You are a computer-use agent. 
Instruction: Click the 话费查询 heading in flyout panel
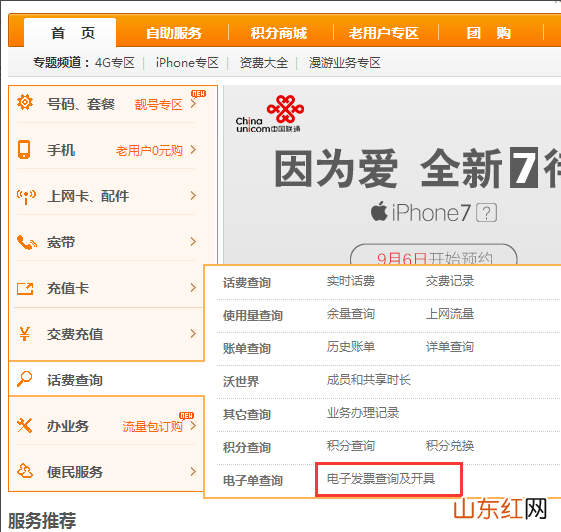click(247, 282)
